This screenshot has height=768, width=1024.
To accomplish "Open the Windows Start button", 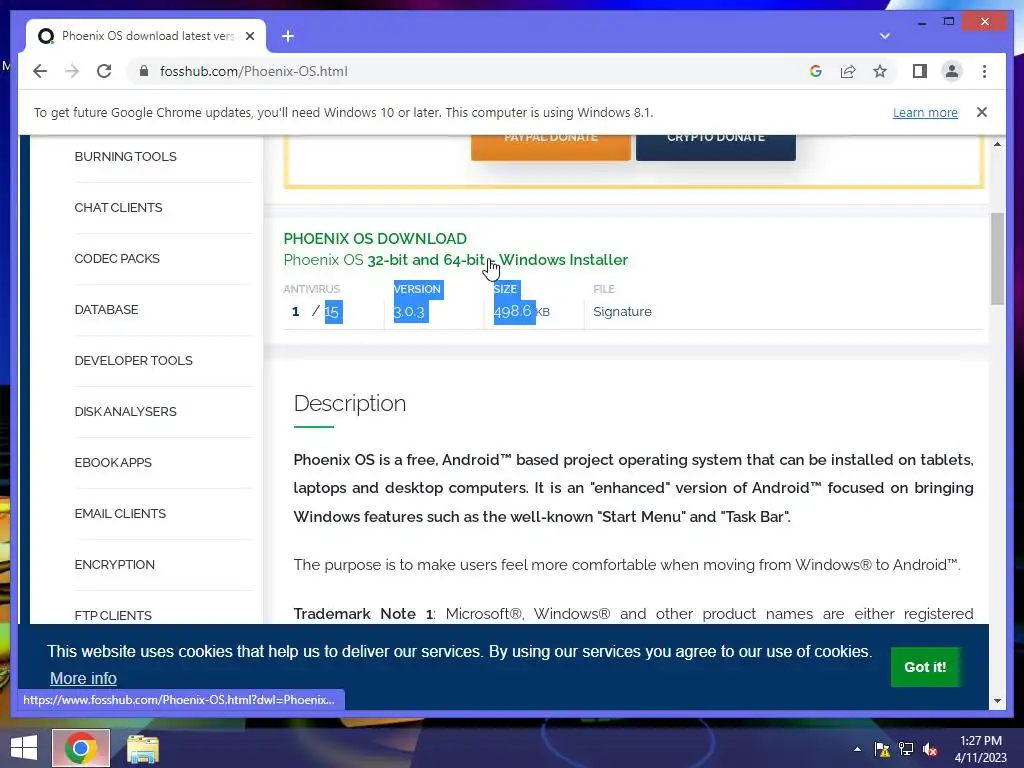I will [x=24, y=748].
